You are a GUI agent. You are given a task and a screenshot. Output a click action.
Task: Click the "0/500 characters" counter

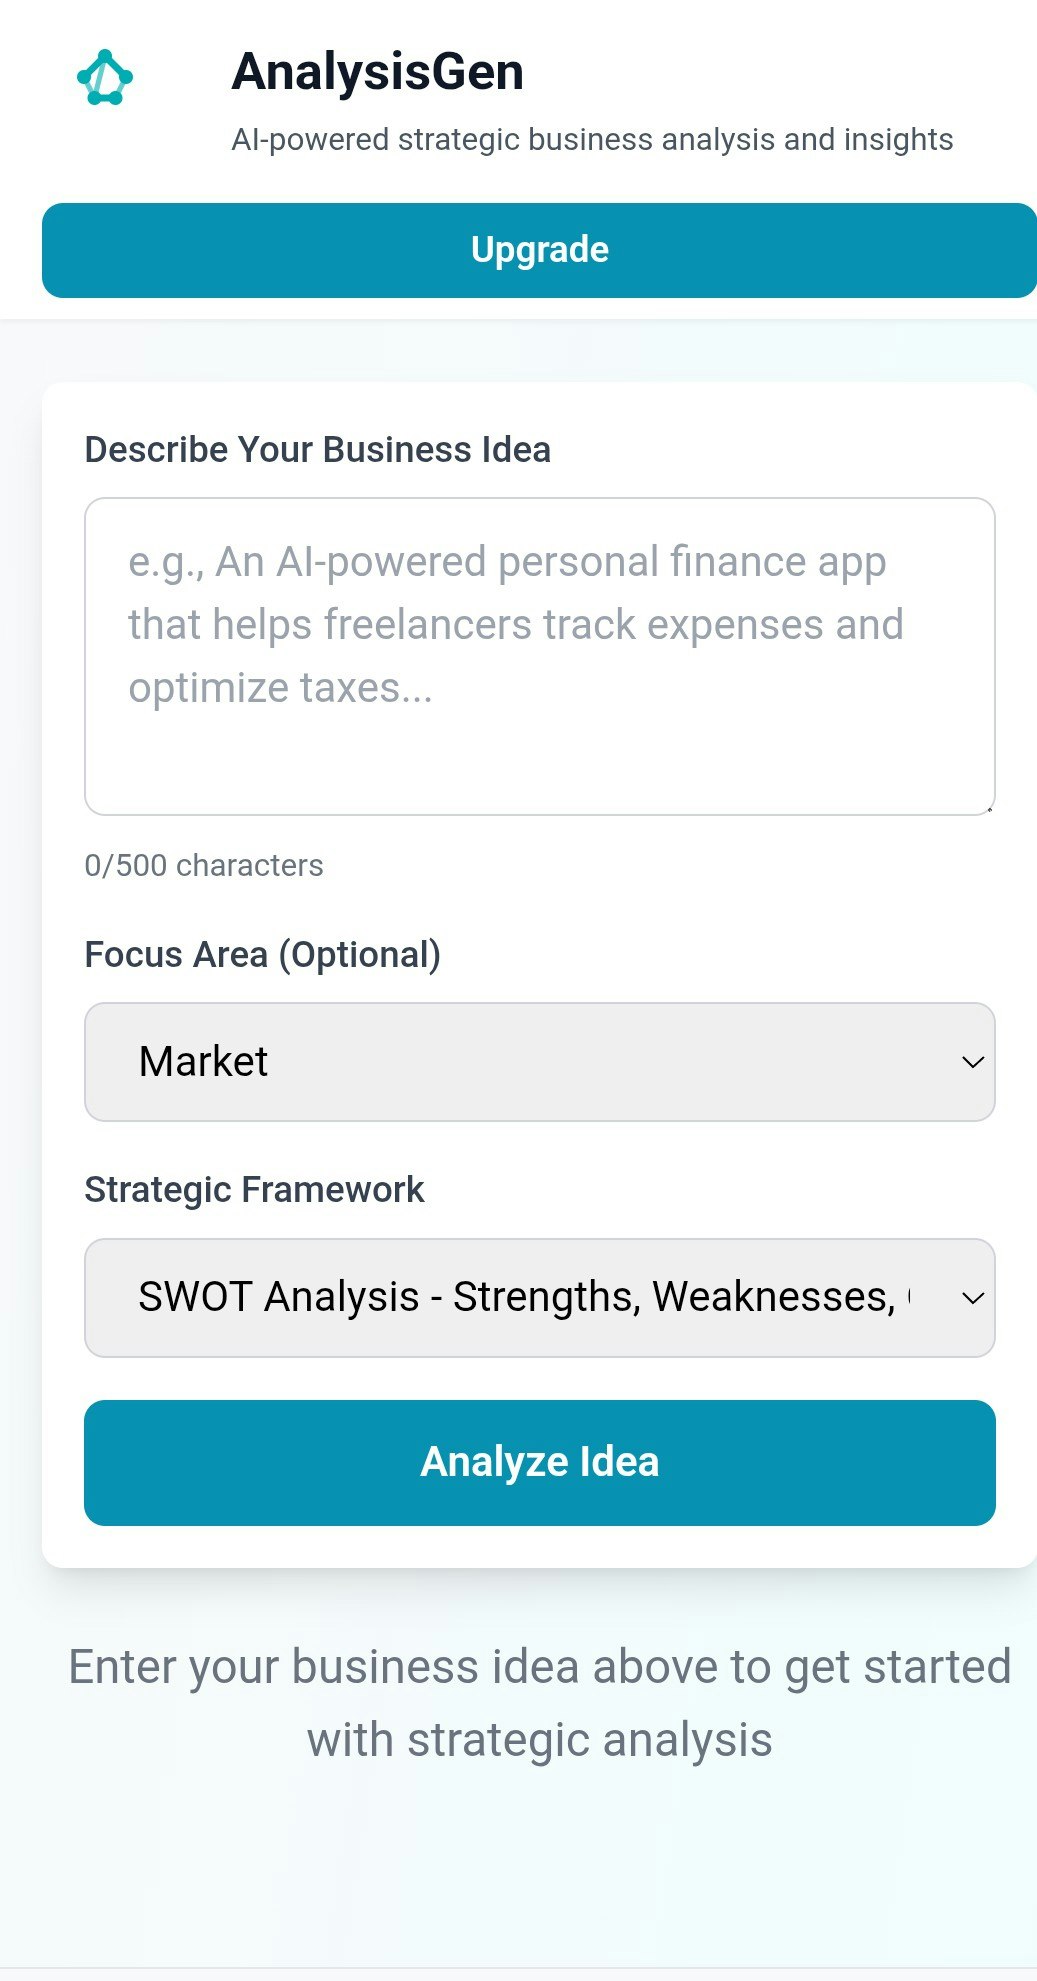(x=203, y=865)
